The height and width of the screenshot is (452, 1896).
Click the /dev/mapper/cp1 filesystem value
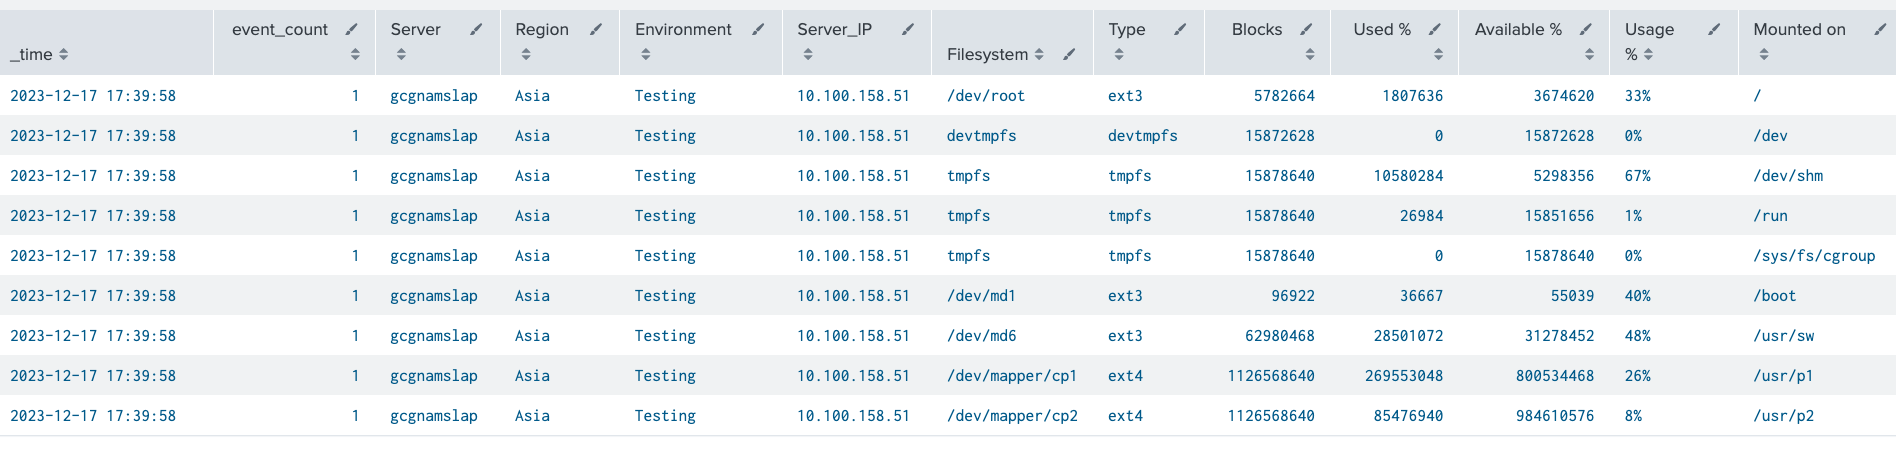click(x=1011, y=376)
